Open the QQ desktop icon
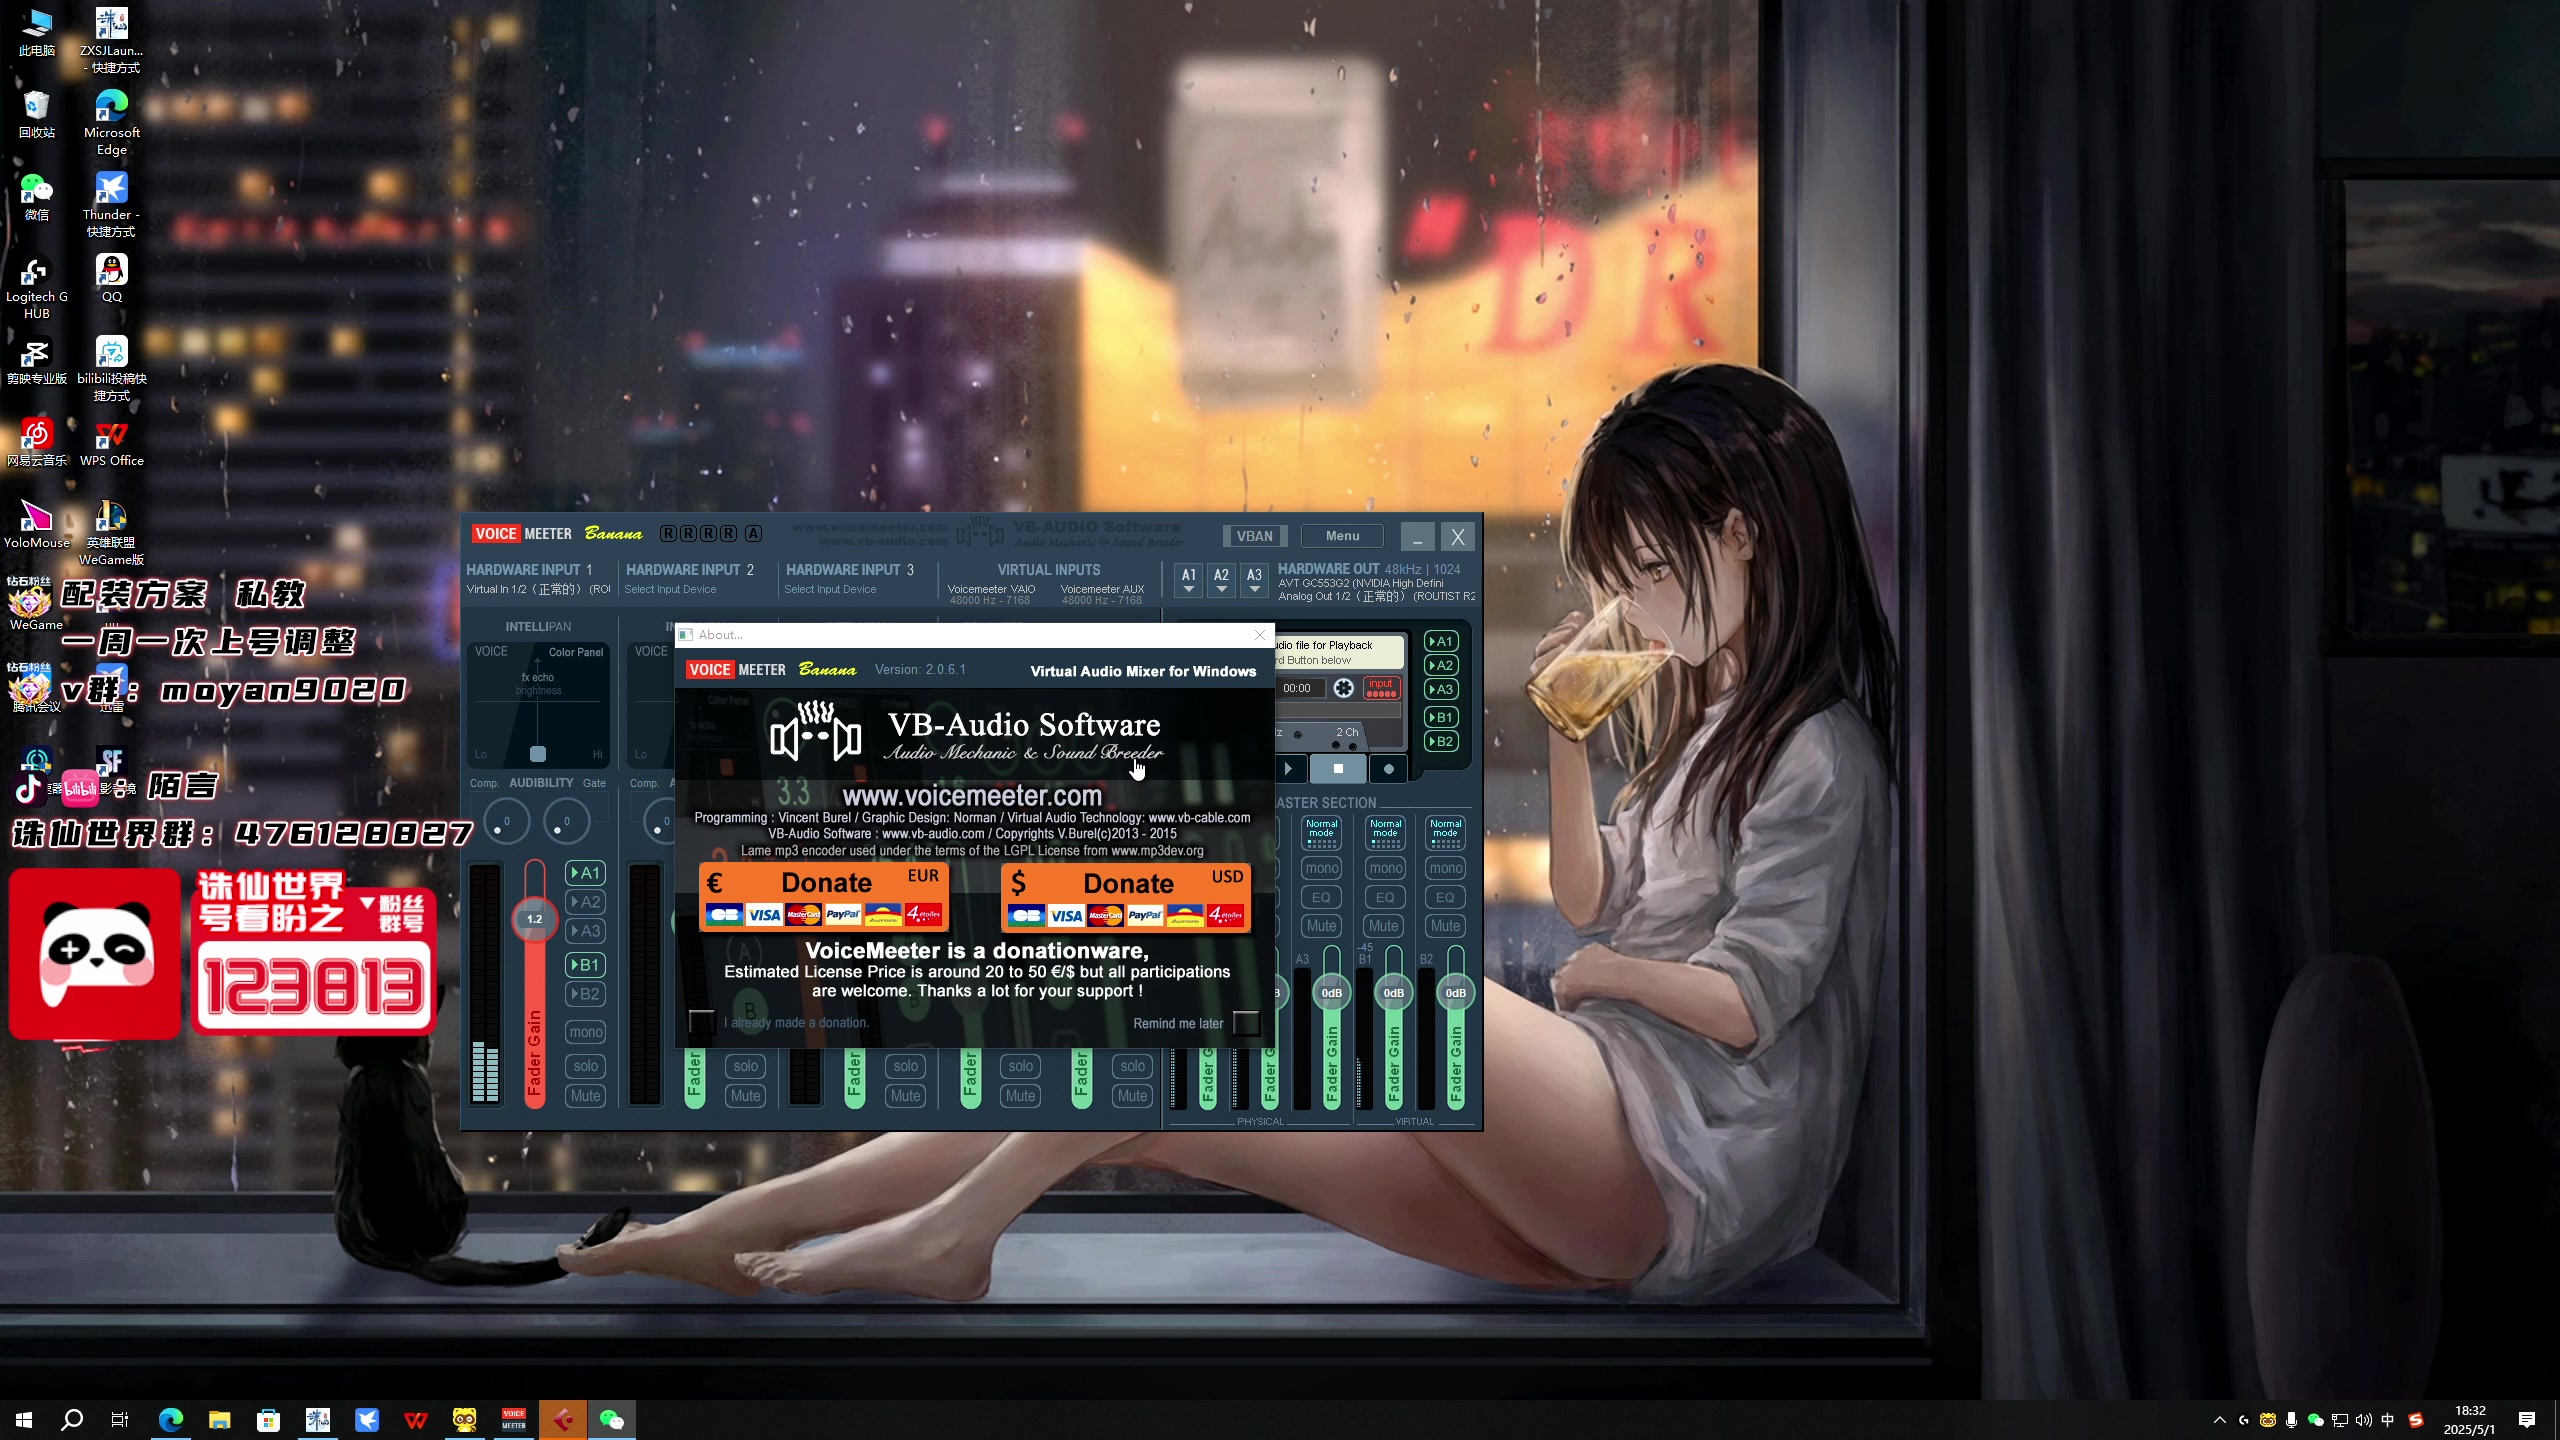Image resolution: width=2560 pixels, height=1440 pixels. [112, 277]
